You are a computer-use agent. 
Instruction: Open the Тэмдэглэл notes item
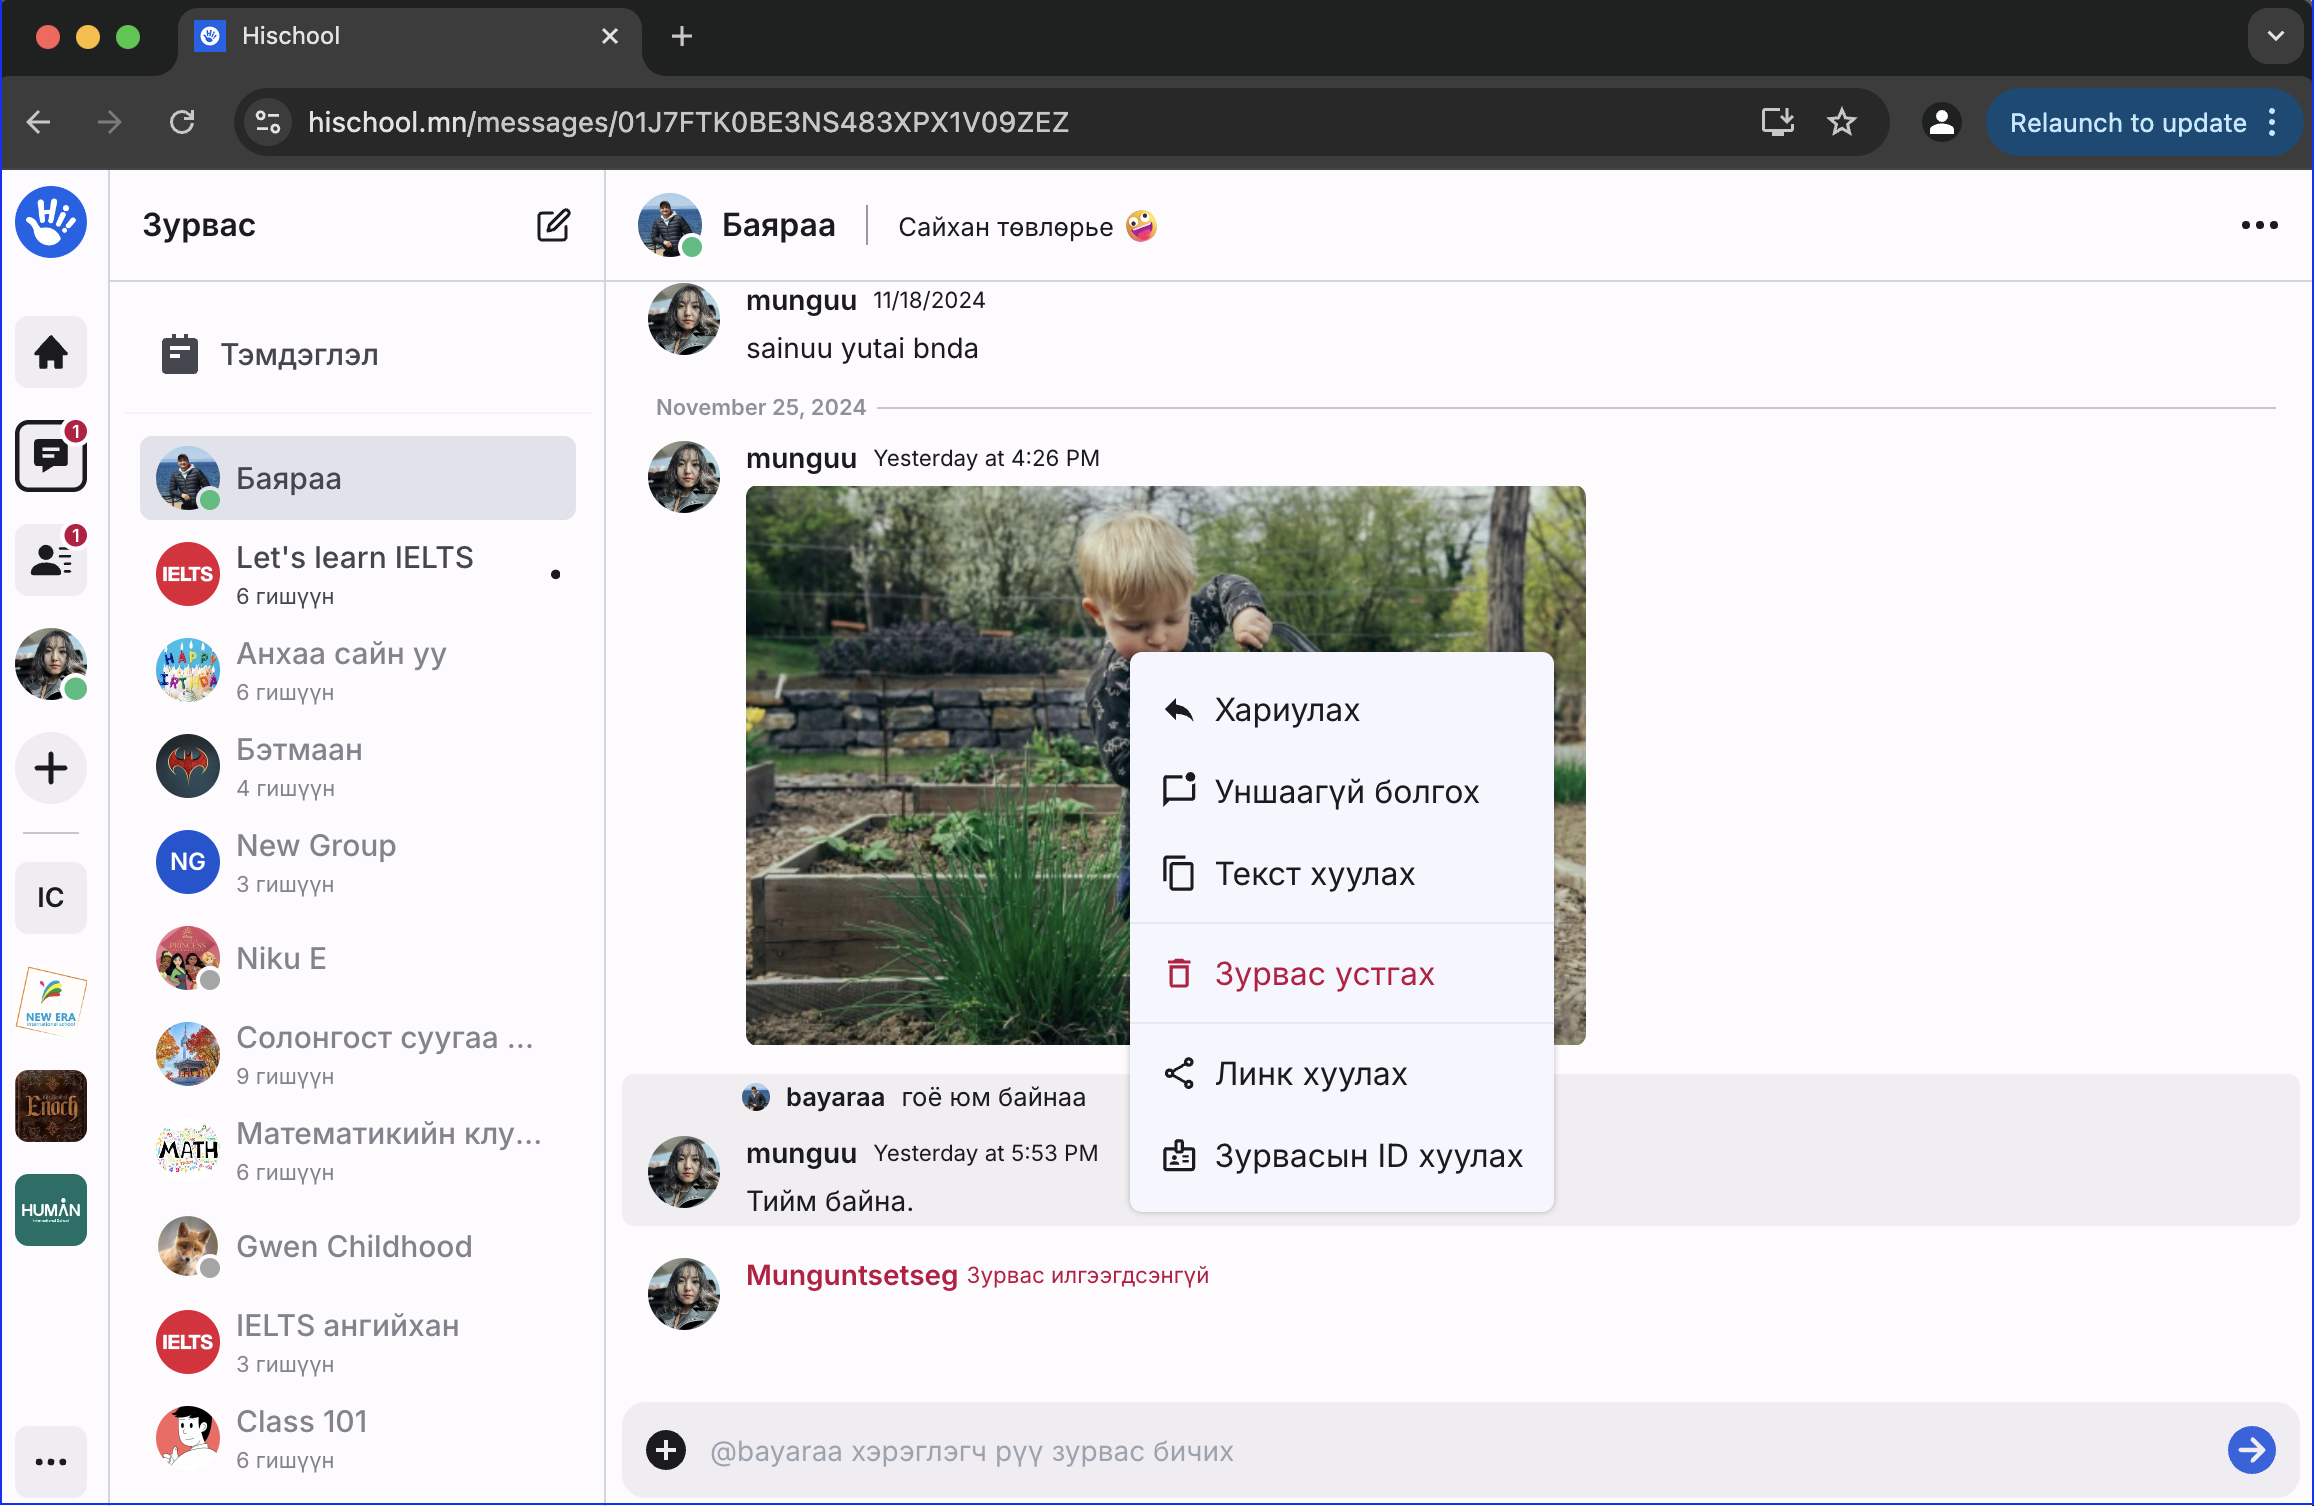click(x=299, y=355)
